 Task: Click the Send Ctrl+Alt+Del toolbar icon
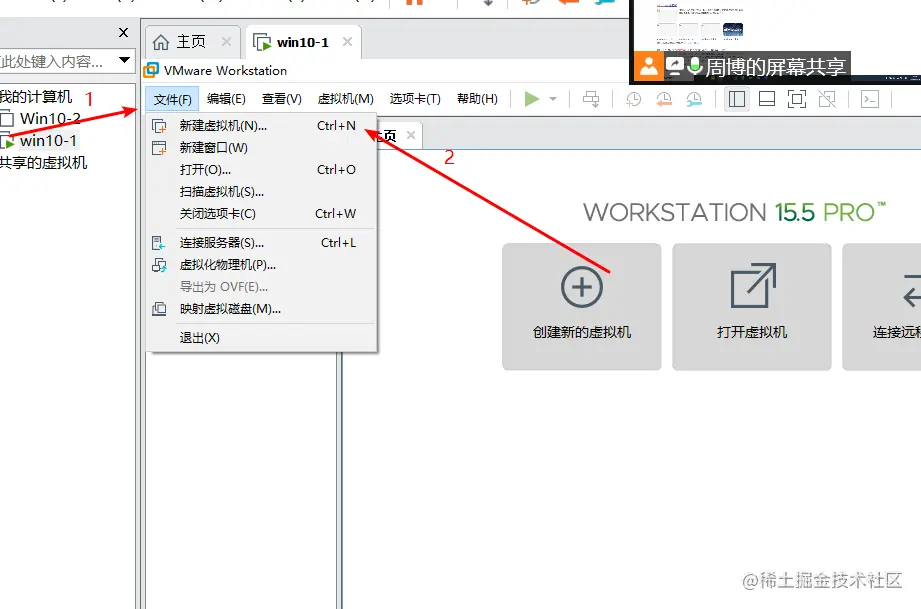pos(591,99)
